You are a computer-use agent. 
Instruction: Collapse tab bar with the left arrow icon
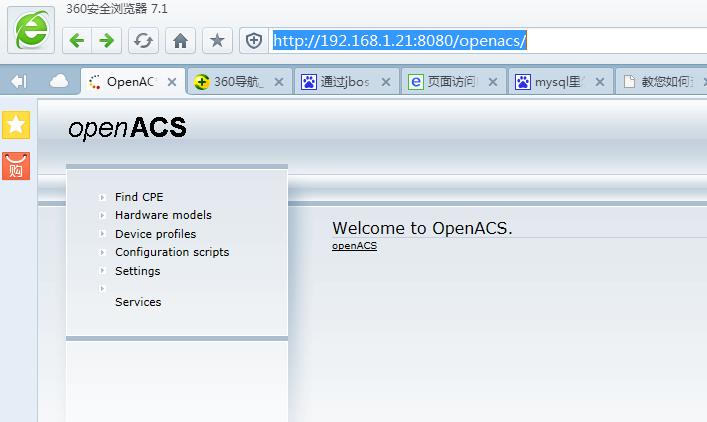19,82
